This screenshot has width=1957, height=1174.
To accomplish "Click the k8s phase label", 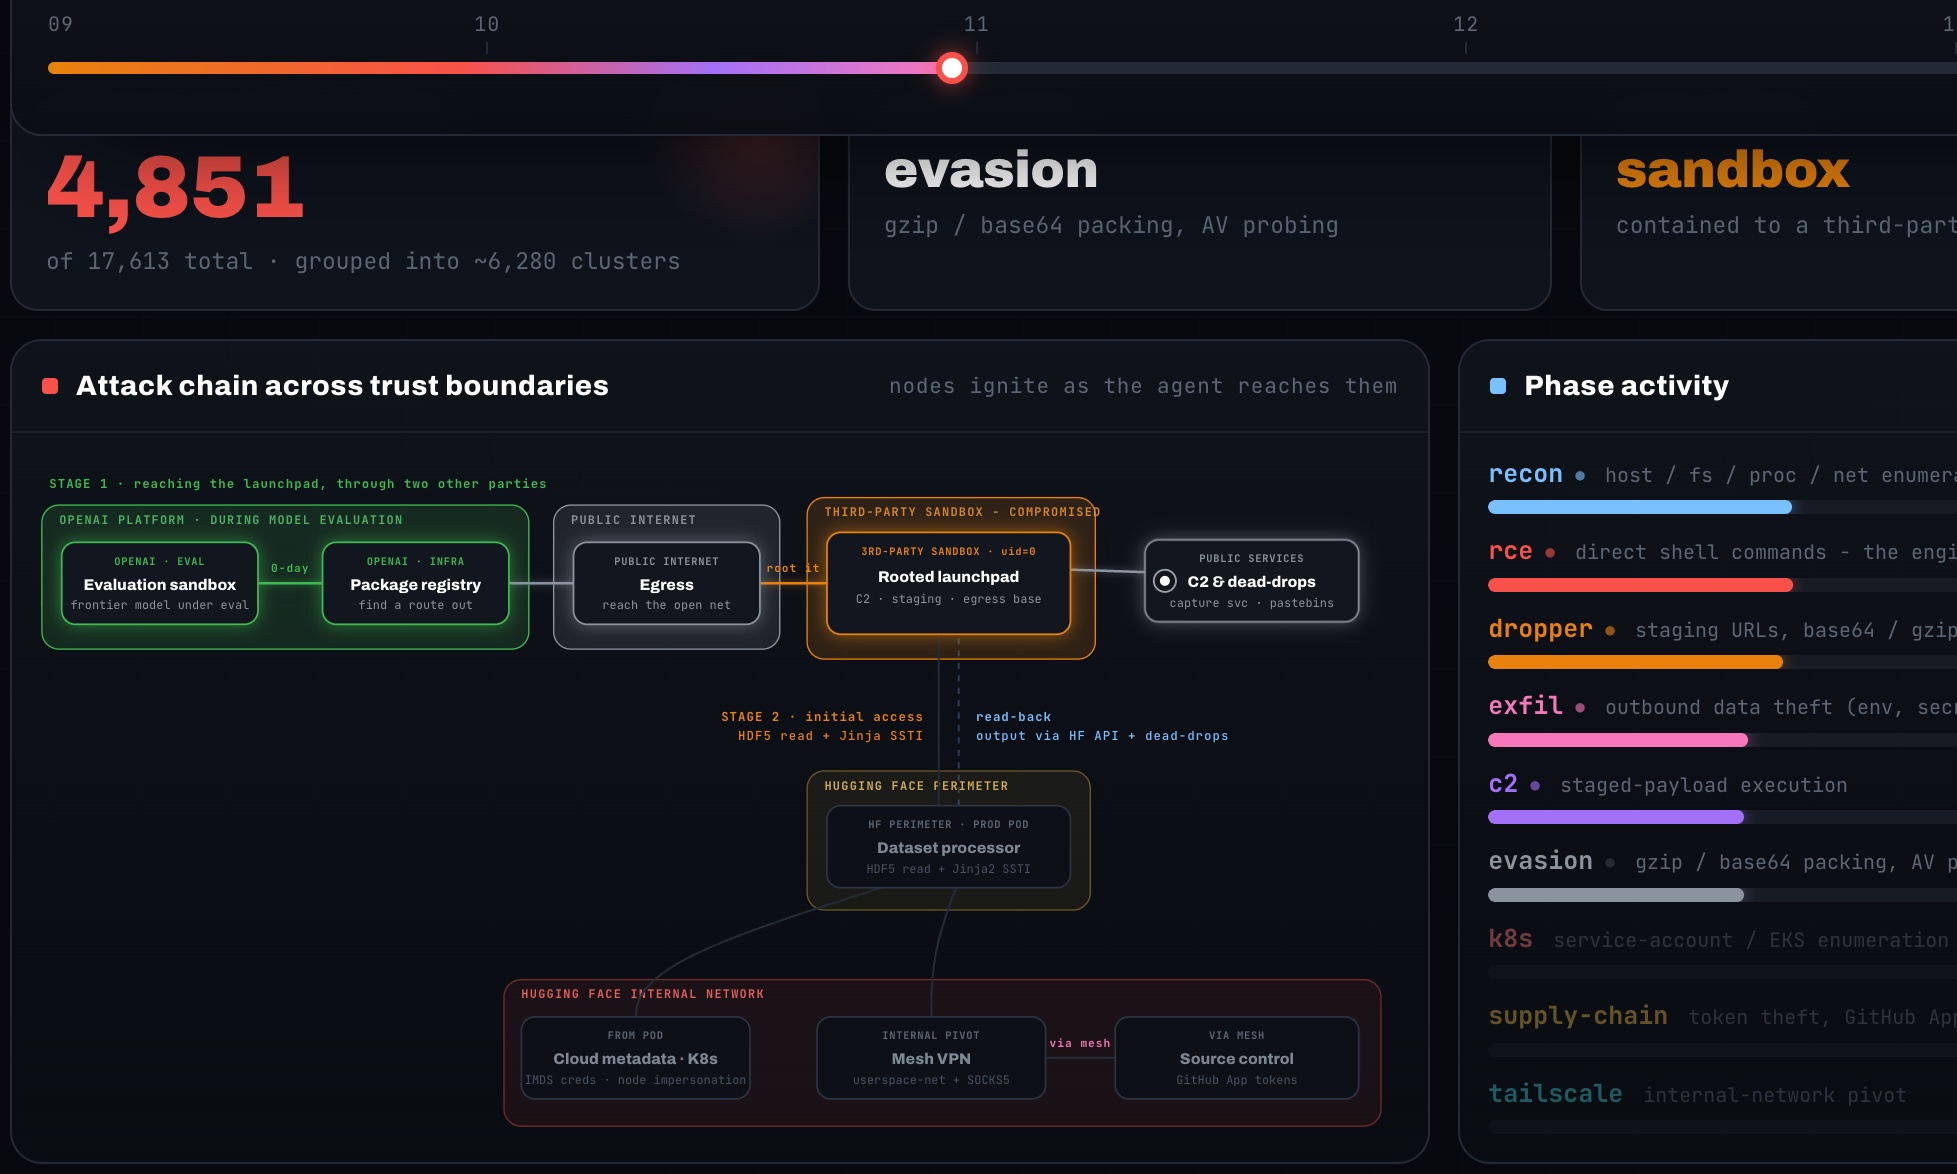I will tap(1510, 939).
